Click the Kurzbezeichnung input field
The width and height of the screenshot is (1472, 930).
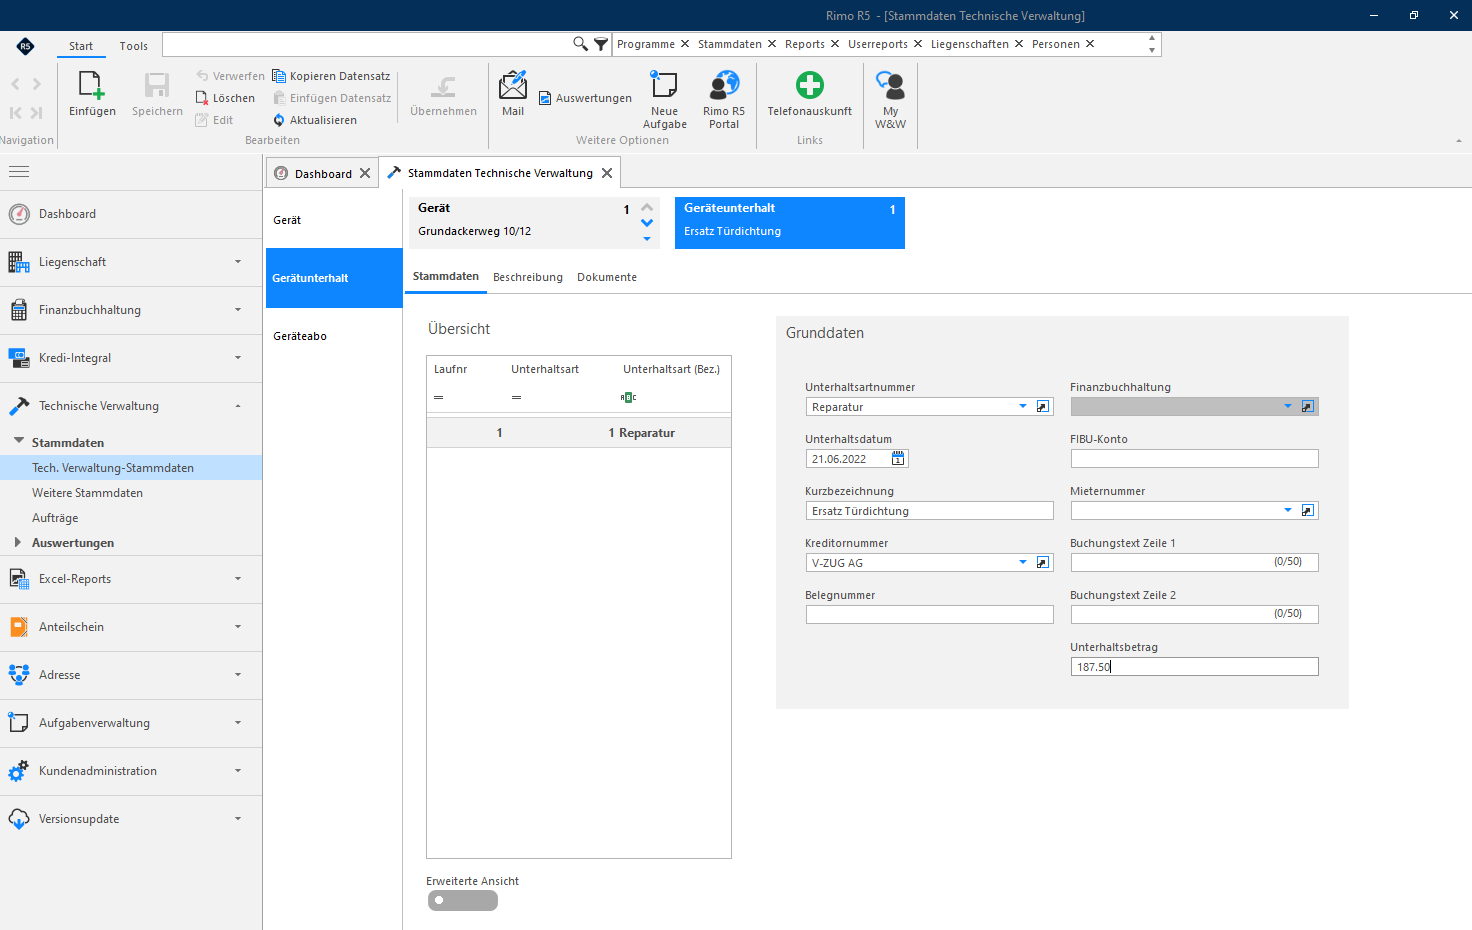pos(930,511)
